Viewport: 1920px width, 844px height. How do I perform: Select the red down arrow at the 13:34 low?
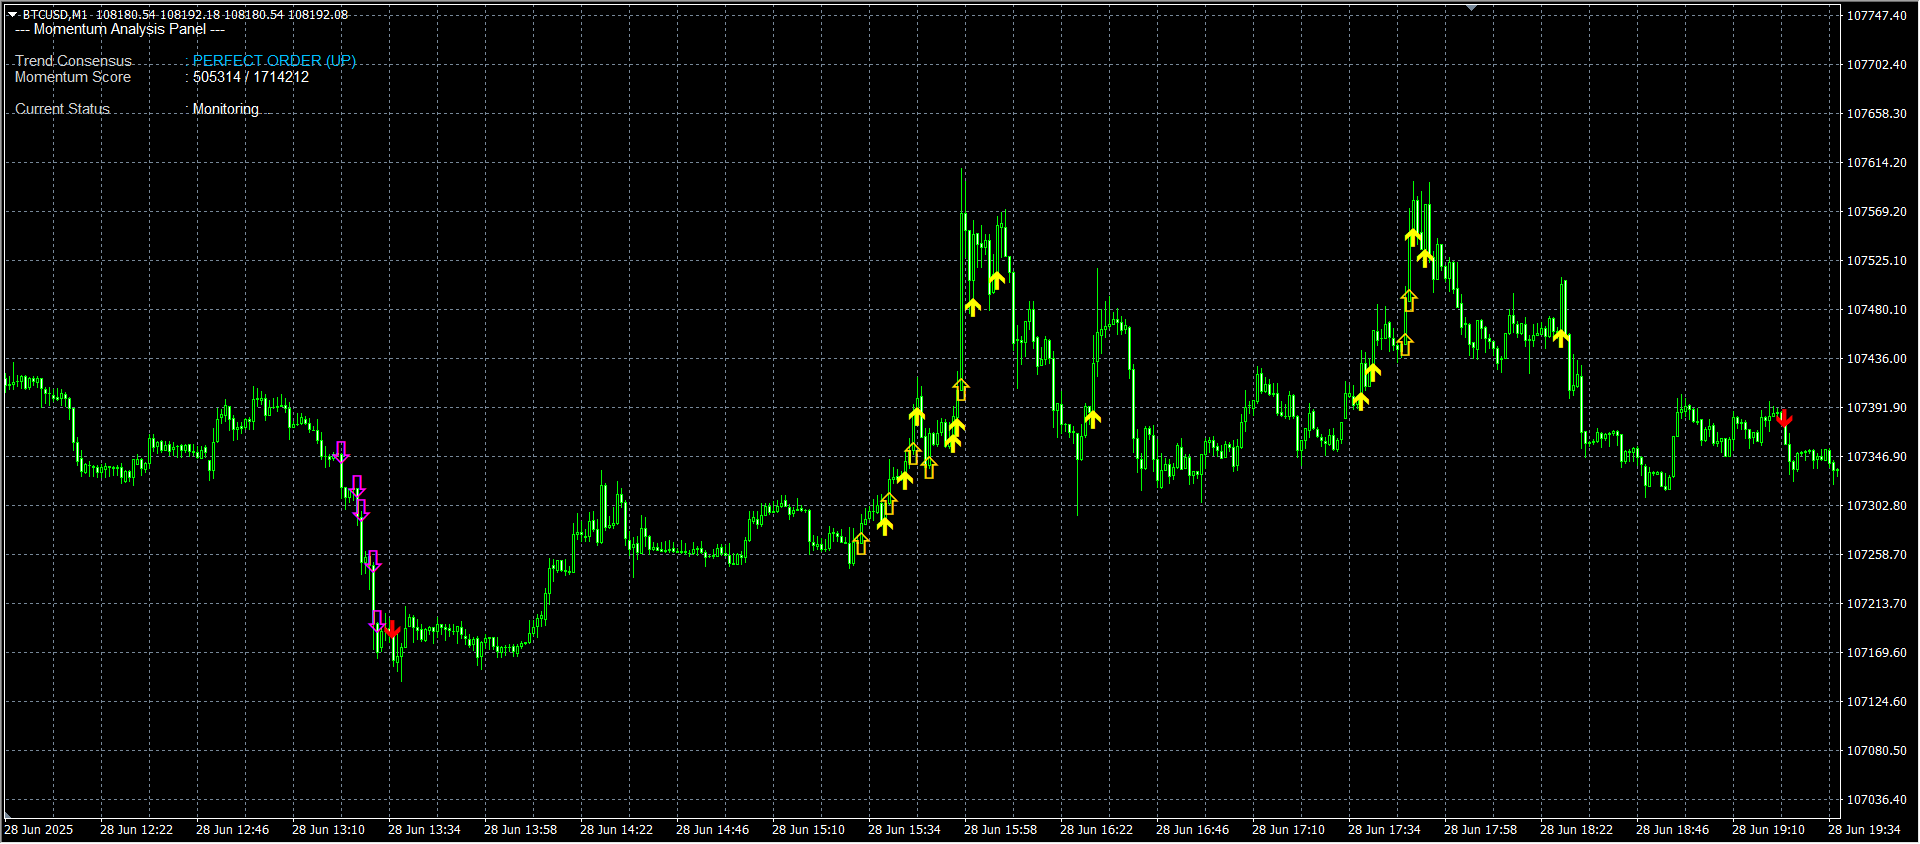392,629
